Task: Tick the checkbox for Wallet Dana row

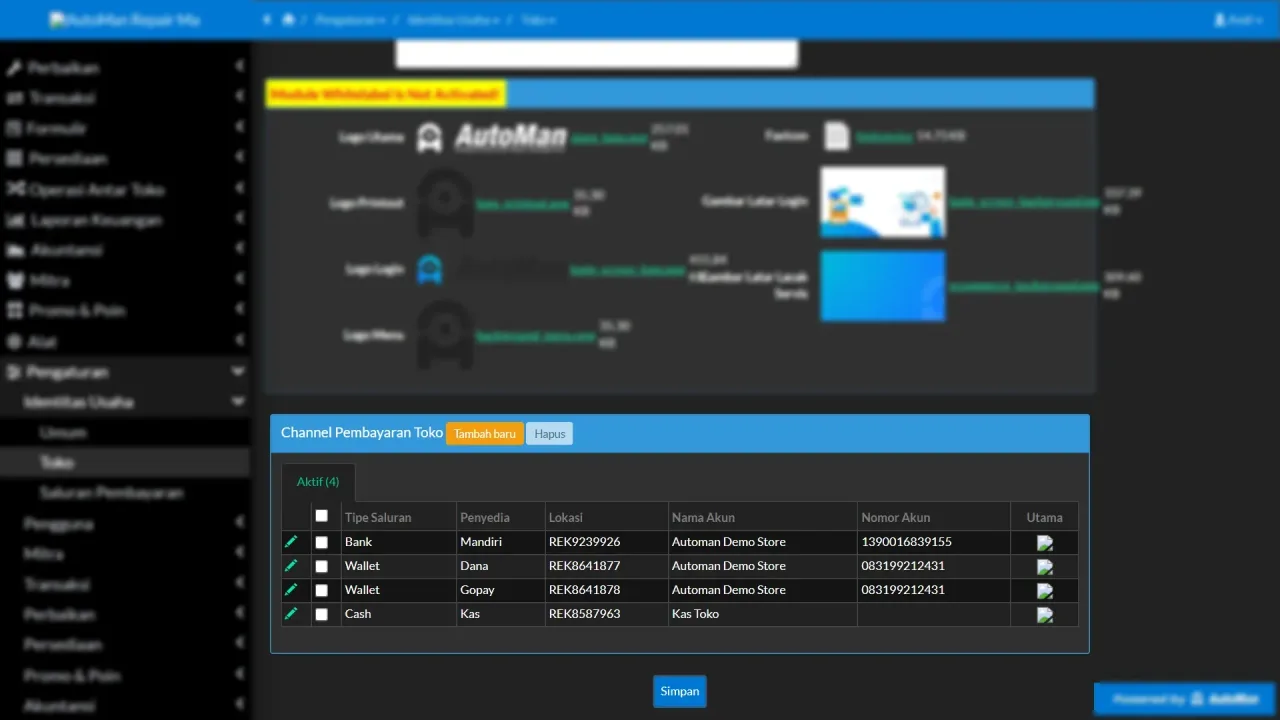Action: click(x=321, y=566)
